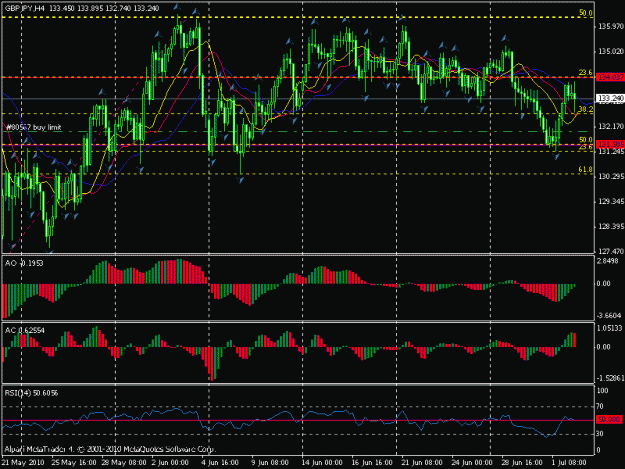Screen dimensions: 625x469
Task: Click the 9 Jun 08:00 time label
Action: [269, 463]
